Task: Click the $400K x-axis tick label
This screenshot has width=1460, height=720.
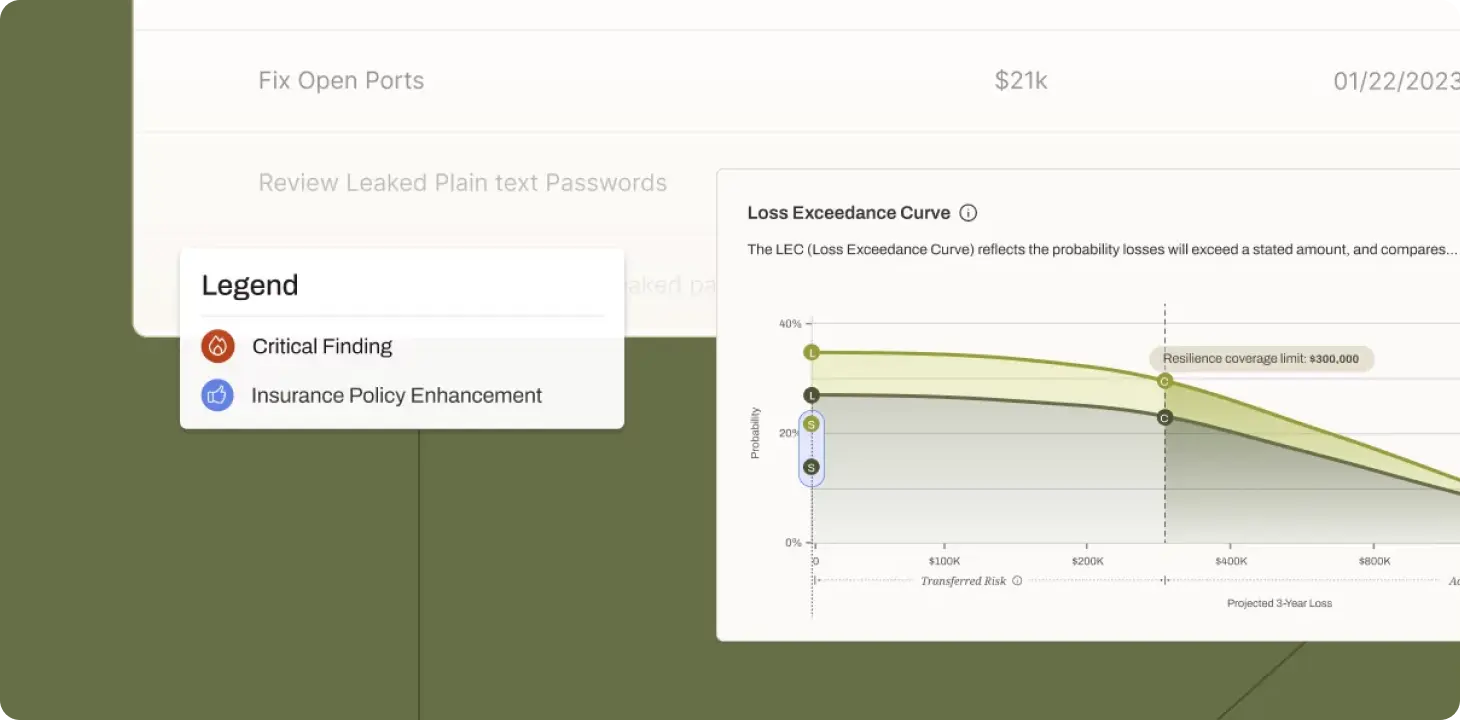Action: pyautogui.click(x=1230, y=561)
